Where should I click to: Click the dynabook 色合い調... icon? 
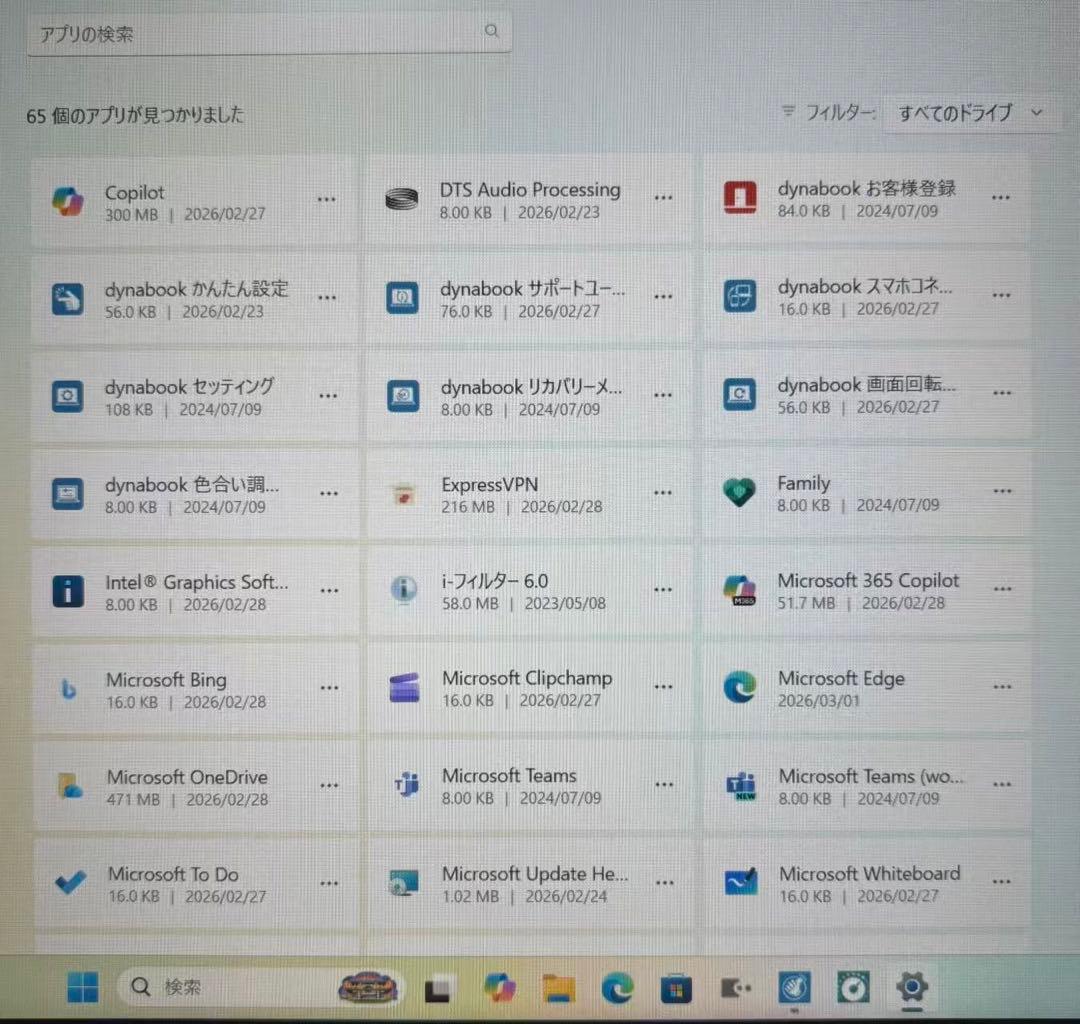[68, 494]
